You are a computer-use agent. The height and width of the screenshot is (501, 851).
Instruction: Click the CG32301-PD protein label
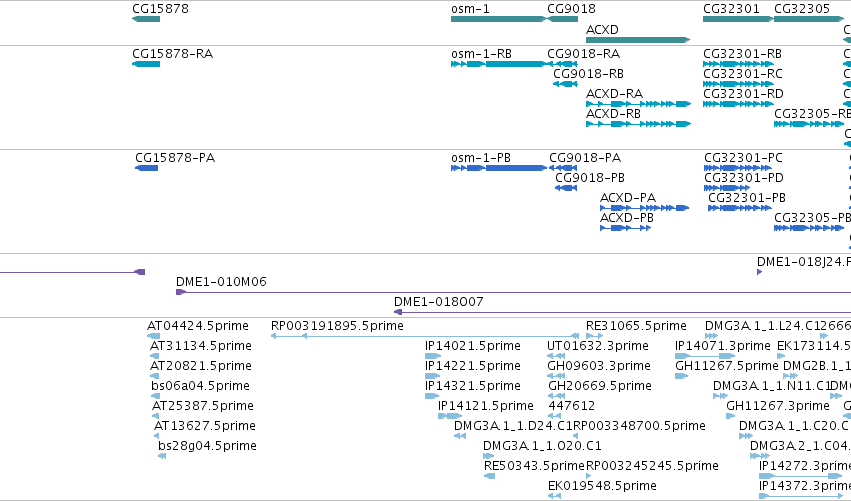click(x=744, y=178)
